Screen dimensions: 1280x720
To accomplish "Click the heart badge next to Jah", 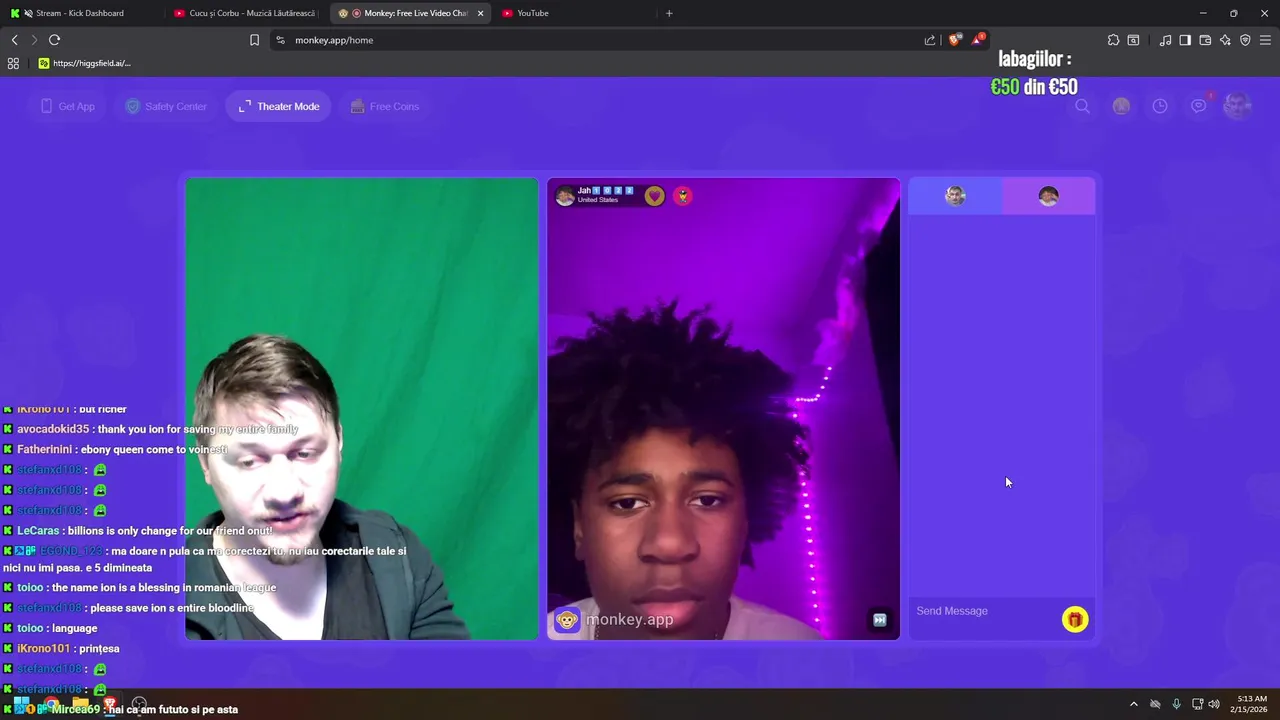I will 654,196.
